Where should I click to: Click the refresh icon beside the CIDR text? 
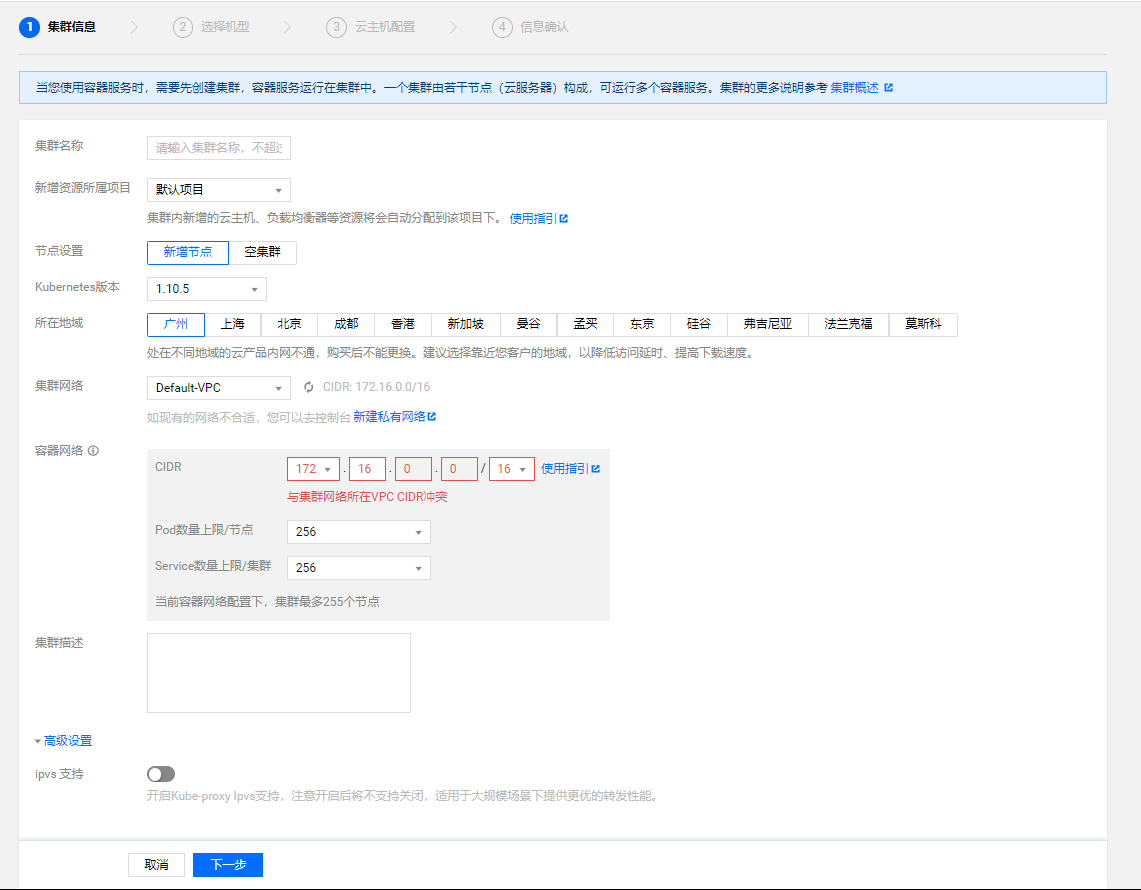click(309, 387)
